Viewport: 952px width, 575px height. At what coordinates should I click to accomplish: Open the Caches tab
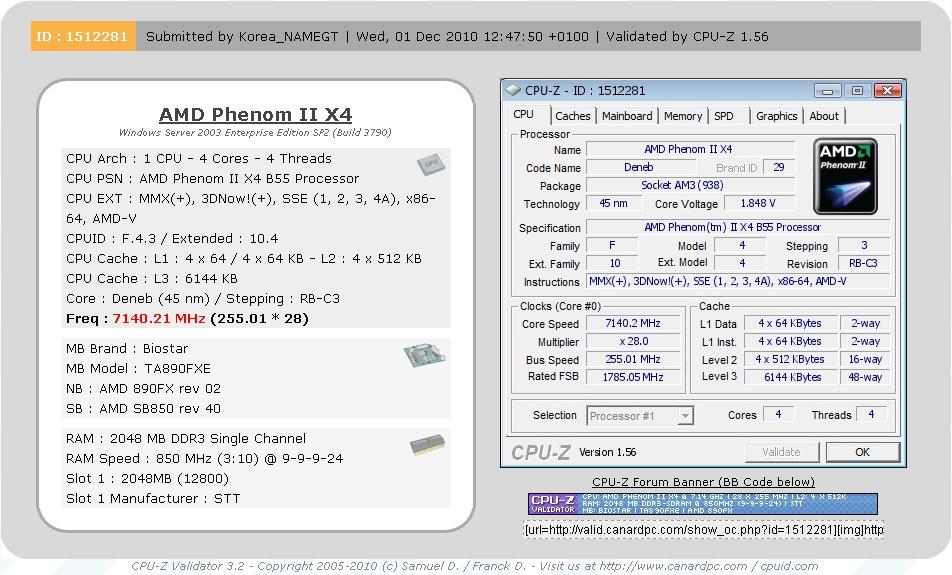[x=573, y=116]
